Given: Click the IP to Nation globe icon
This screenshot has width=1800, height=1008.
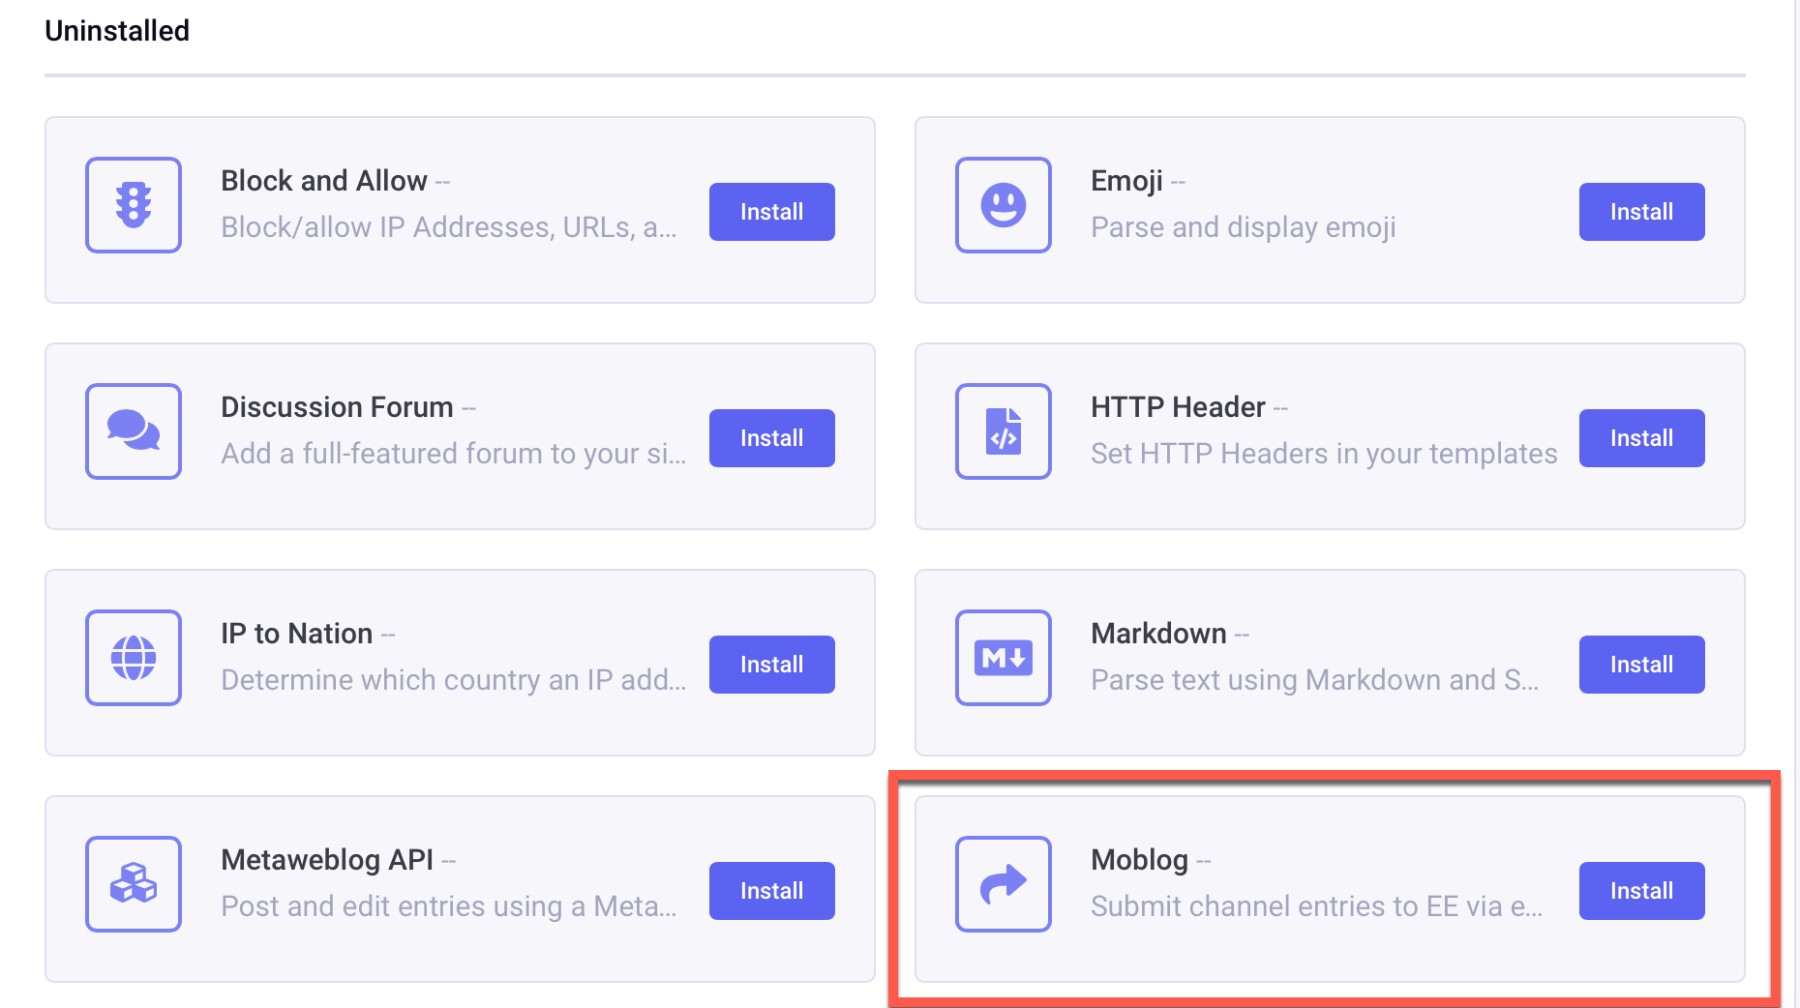Looking at the screenshot, I should pyautogui.click(x=133, y=658).
